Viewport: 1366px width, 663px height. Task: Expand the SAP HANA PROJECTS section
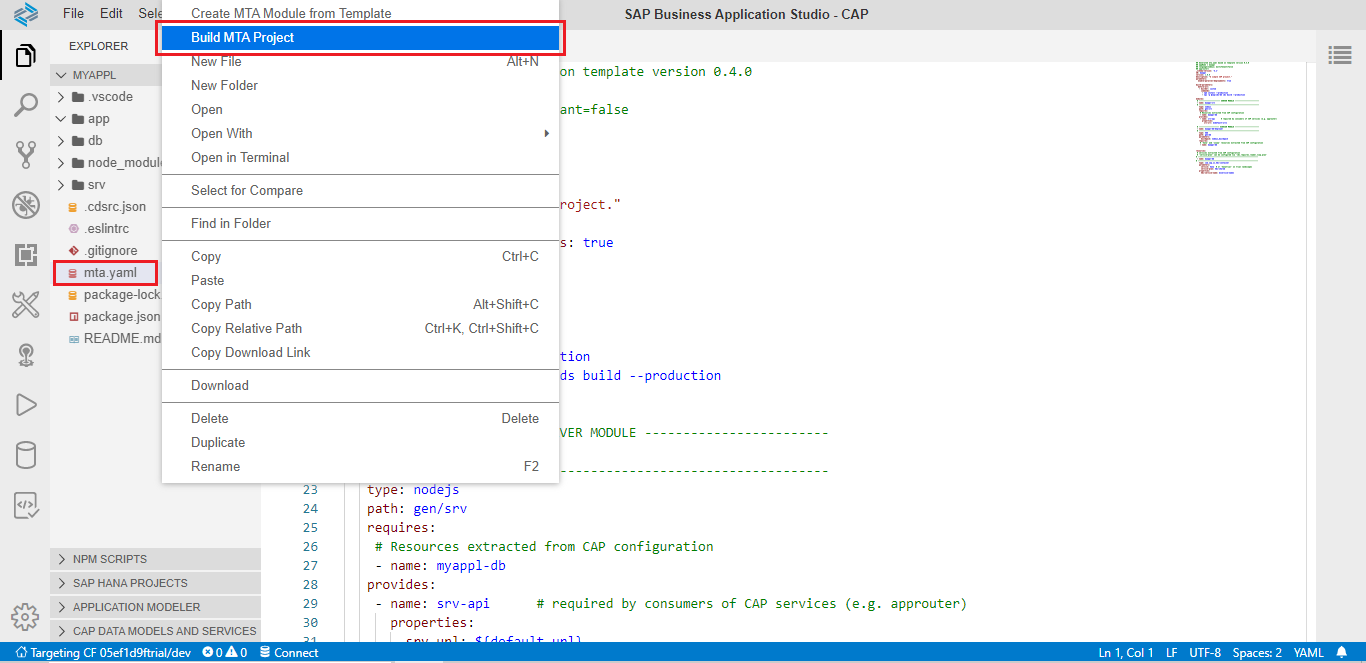tap(130, 583)
